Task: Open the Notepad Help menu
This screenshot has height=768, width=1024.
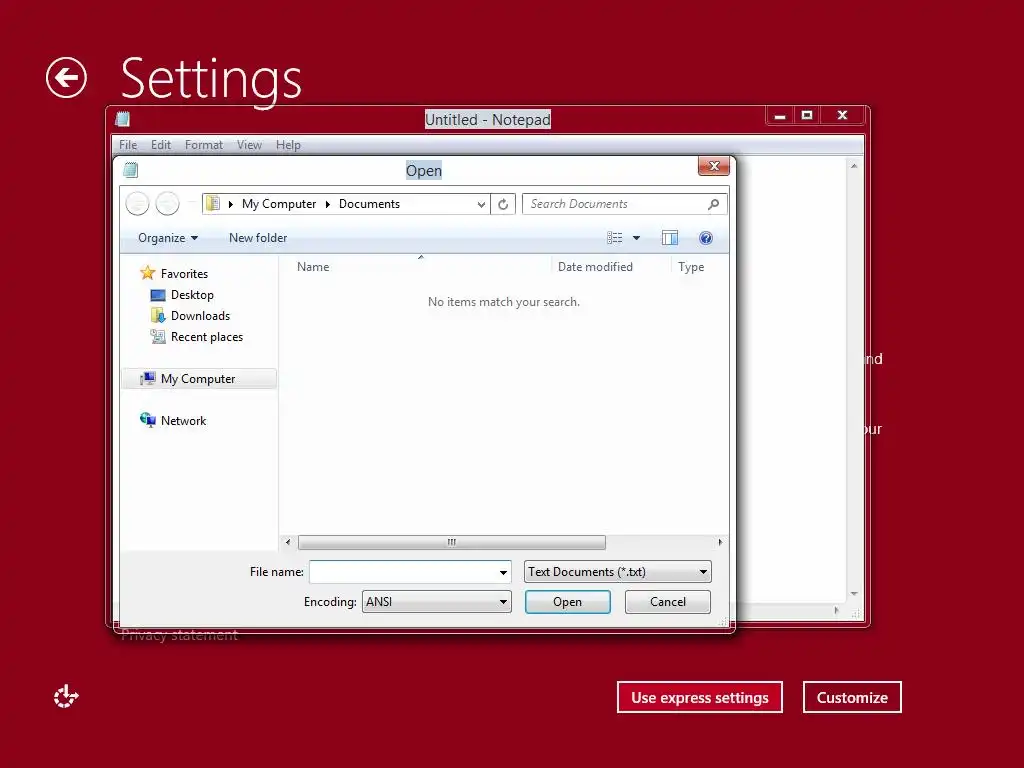Action: pyautogui.click(x=288, y=145)
